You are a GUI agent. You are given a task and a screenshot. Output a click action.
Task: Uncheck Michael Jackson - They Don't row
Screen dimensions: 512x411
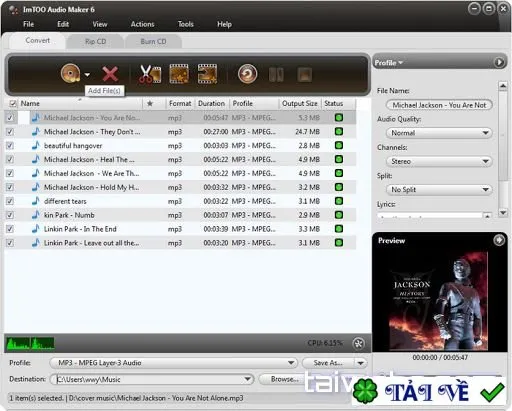pos(10,132)
